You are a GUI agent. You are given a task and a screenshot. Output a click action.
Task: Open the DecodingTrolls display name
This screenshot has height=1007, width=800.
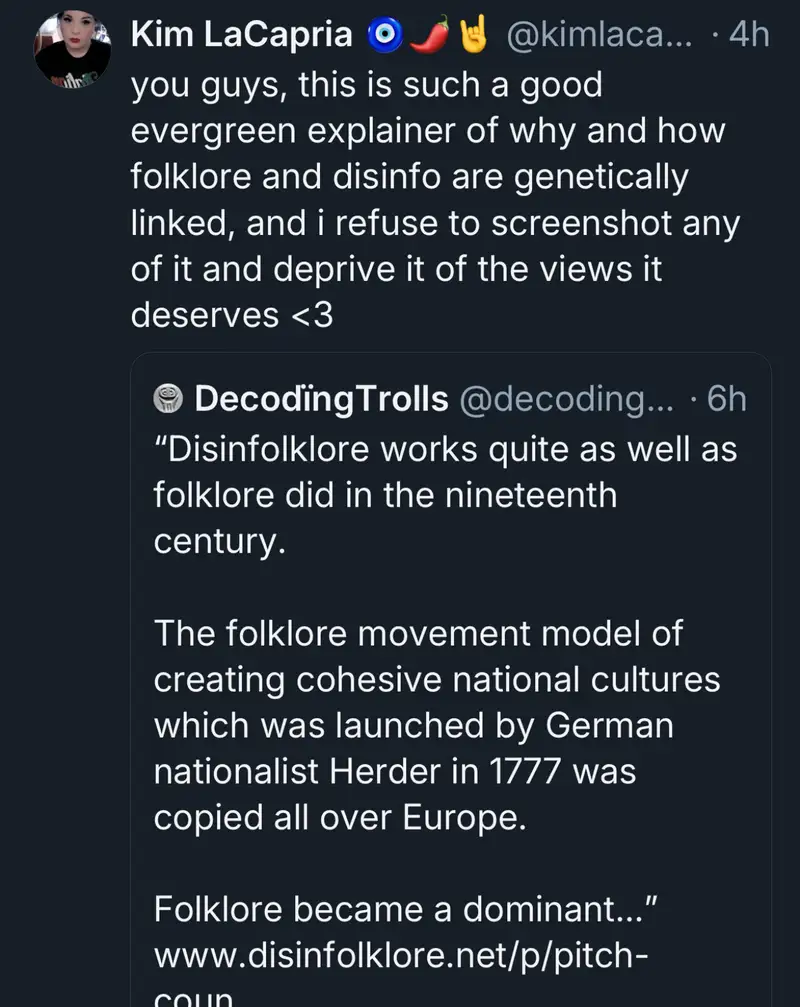[x=321, y=400]
